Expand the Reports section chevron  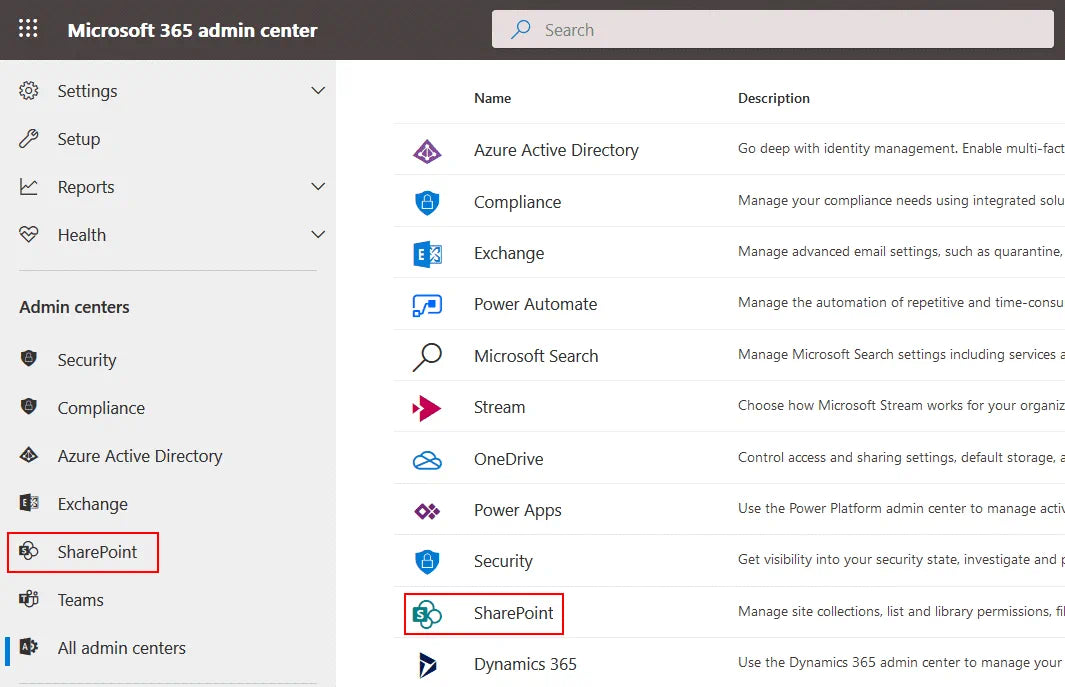coord(318,187)
